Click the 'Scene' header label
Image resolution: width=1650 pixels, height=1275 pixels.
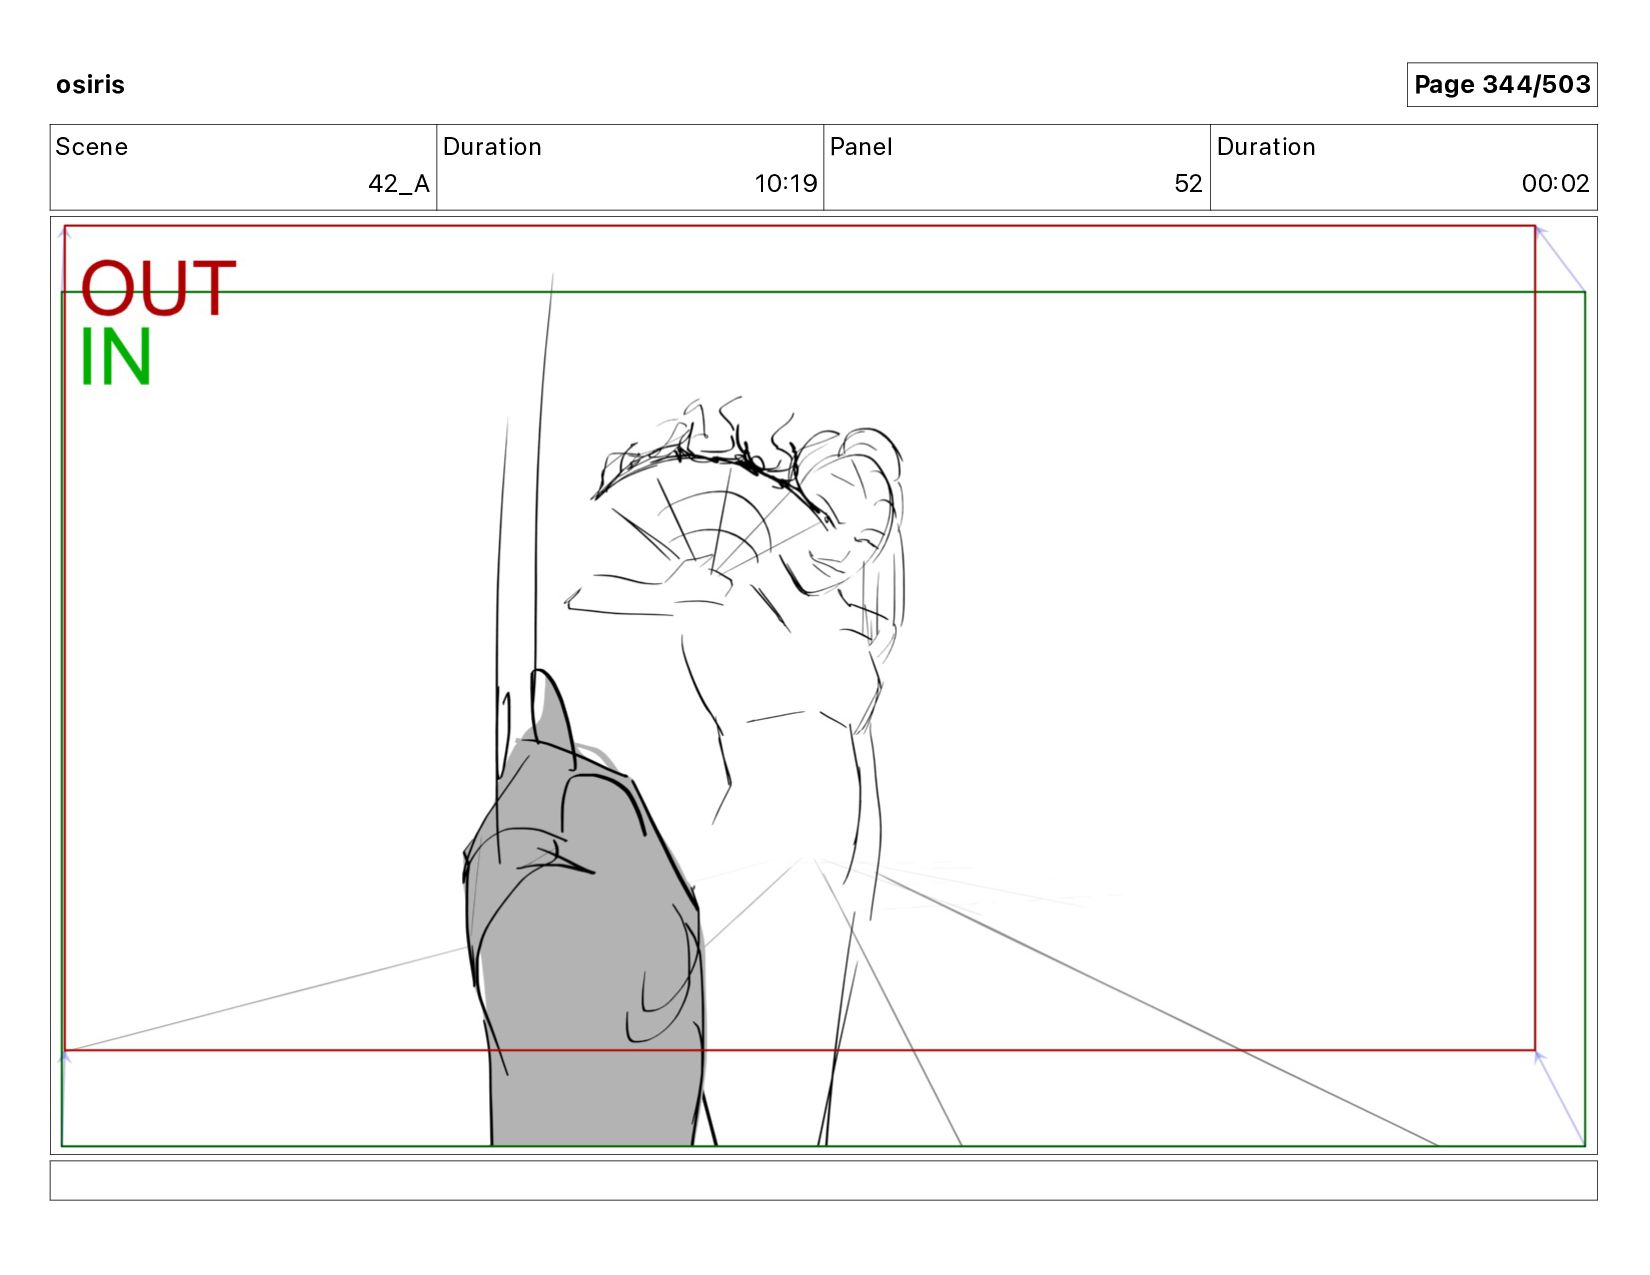coord(92,147)
